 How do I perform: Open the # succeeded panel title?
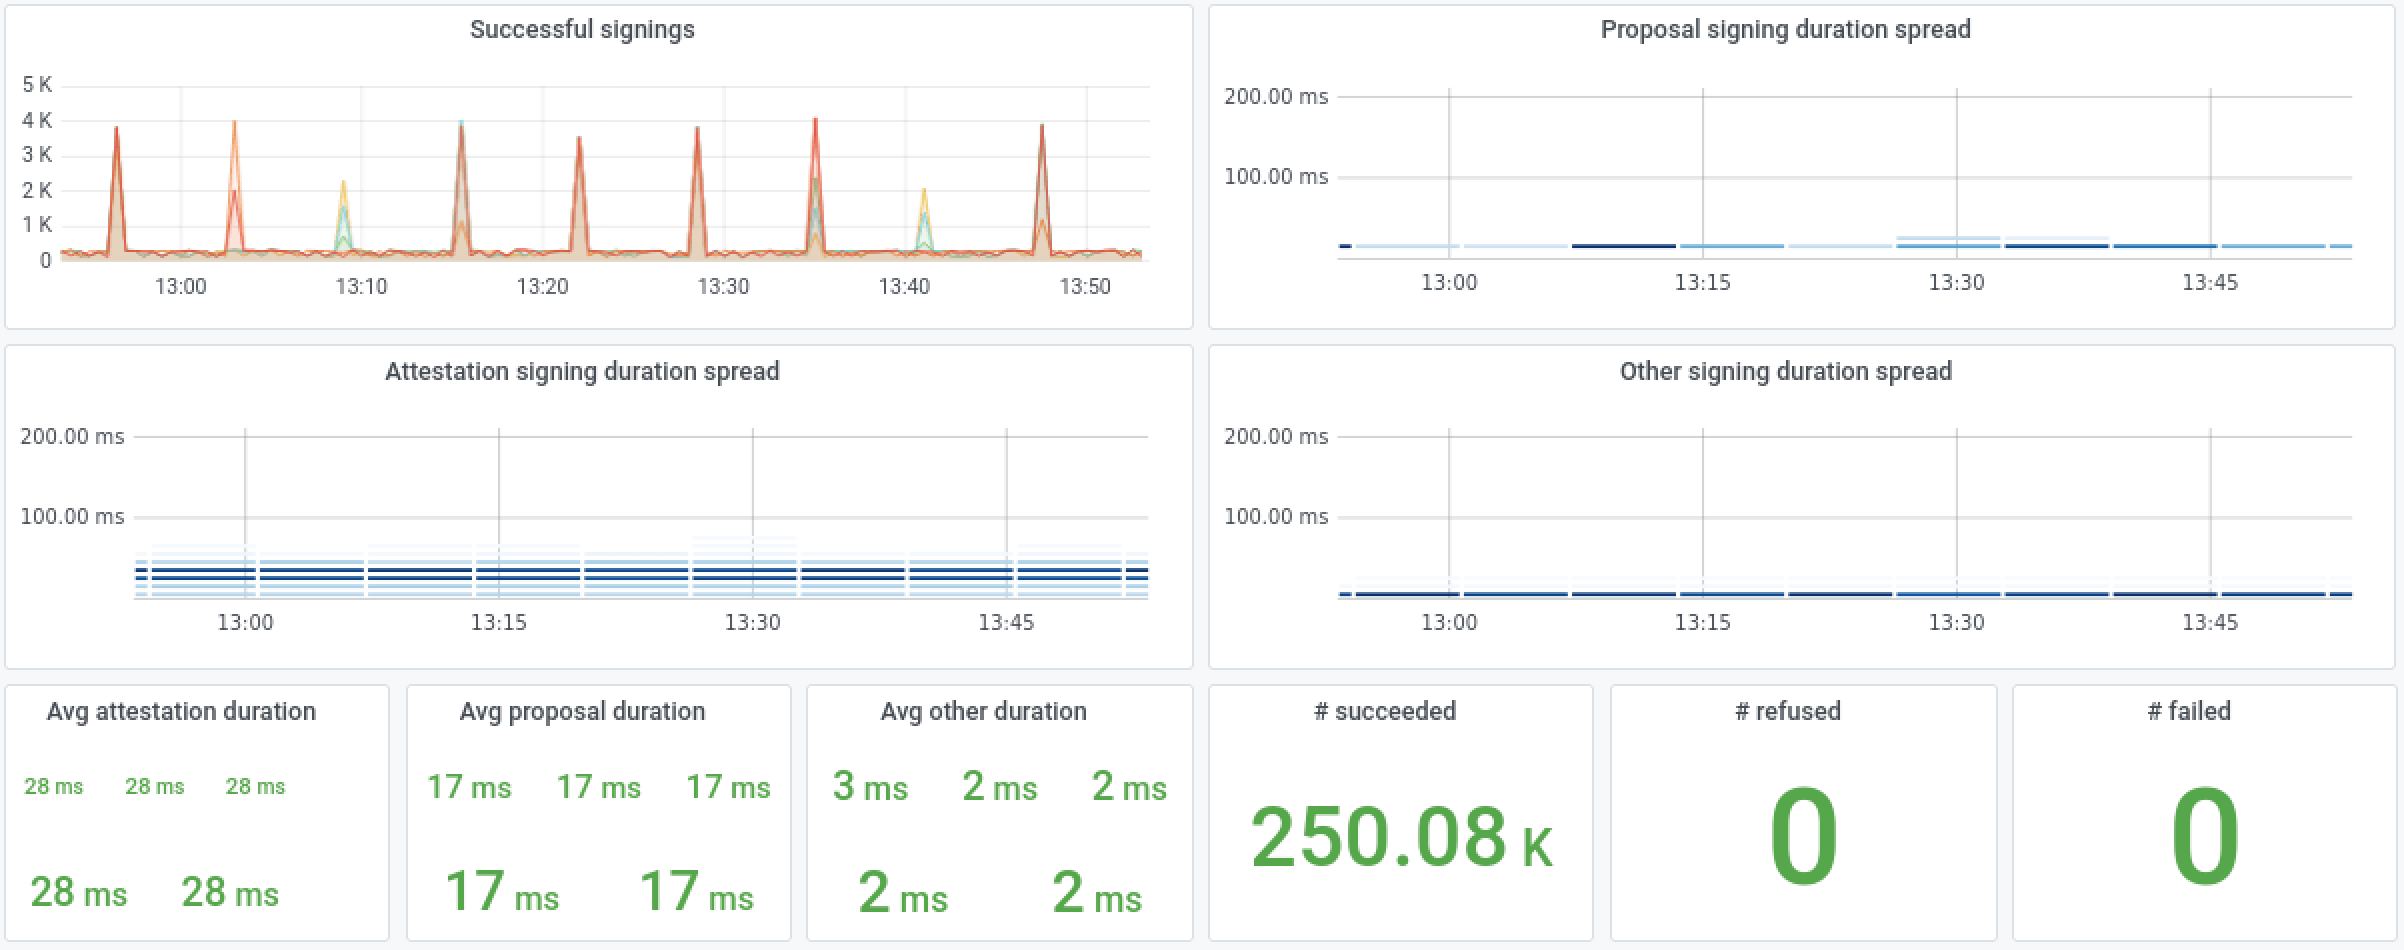point(1384,711)
